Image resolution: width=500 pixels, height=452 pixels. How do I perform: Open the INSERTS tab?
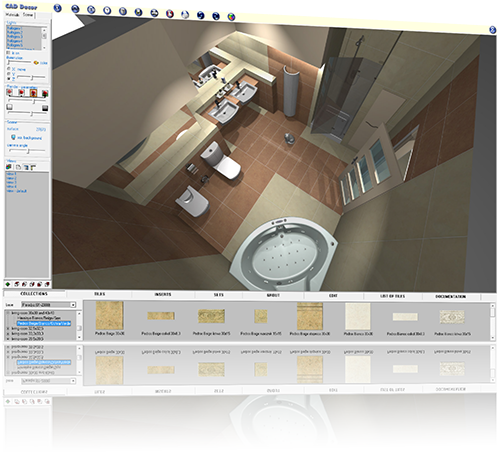click(x=163, y=294)
